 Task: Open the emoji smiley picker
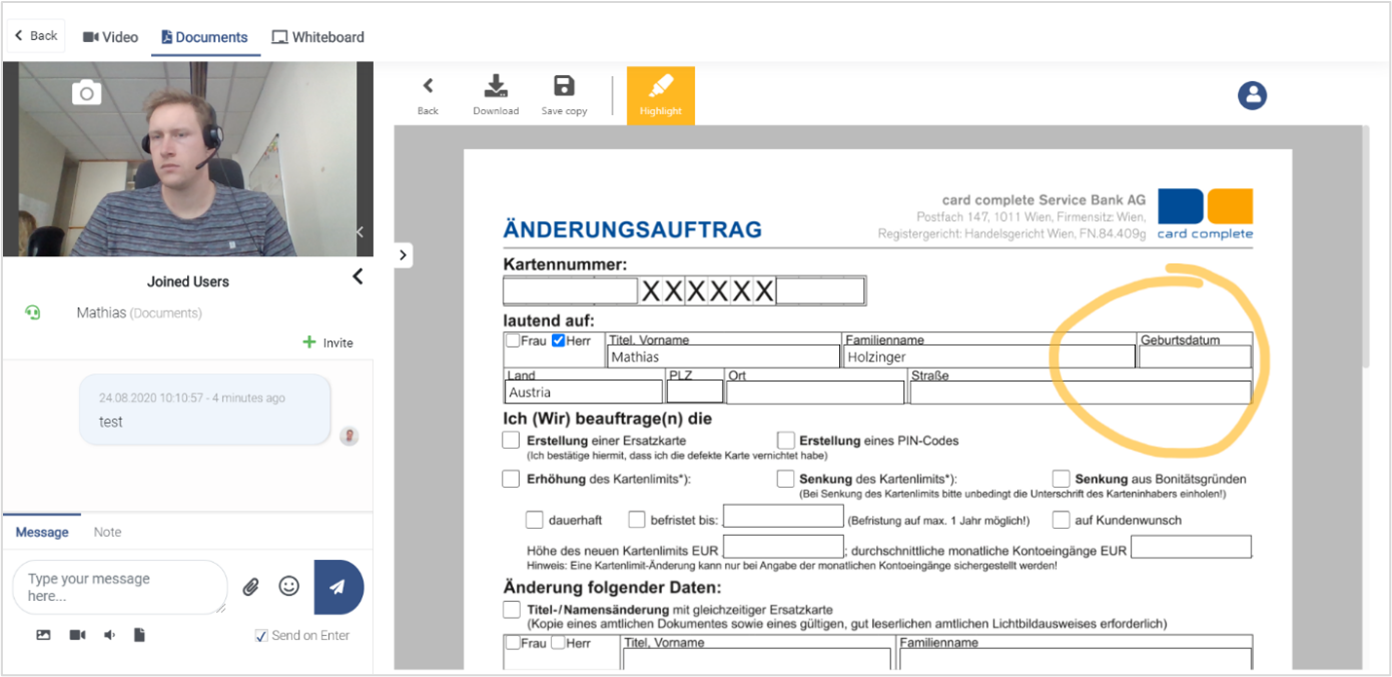point(289,586)
